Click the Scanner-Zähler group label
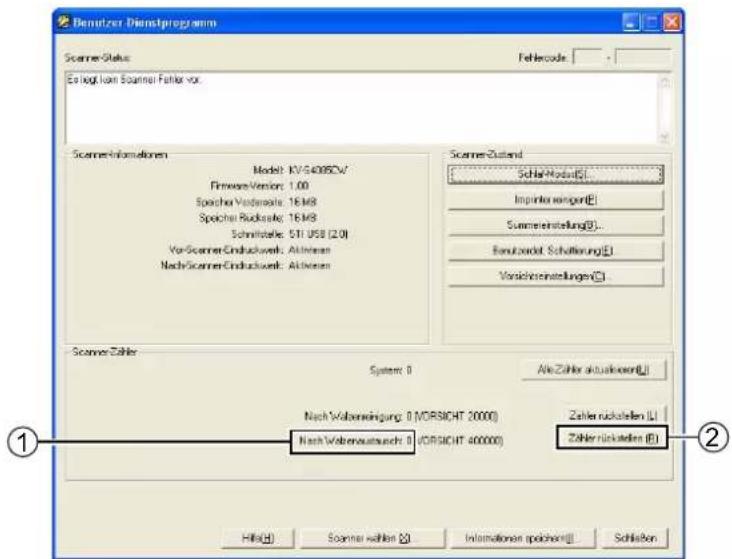The width and height of the screenshot is (732, 559). point(105,352)
